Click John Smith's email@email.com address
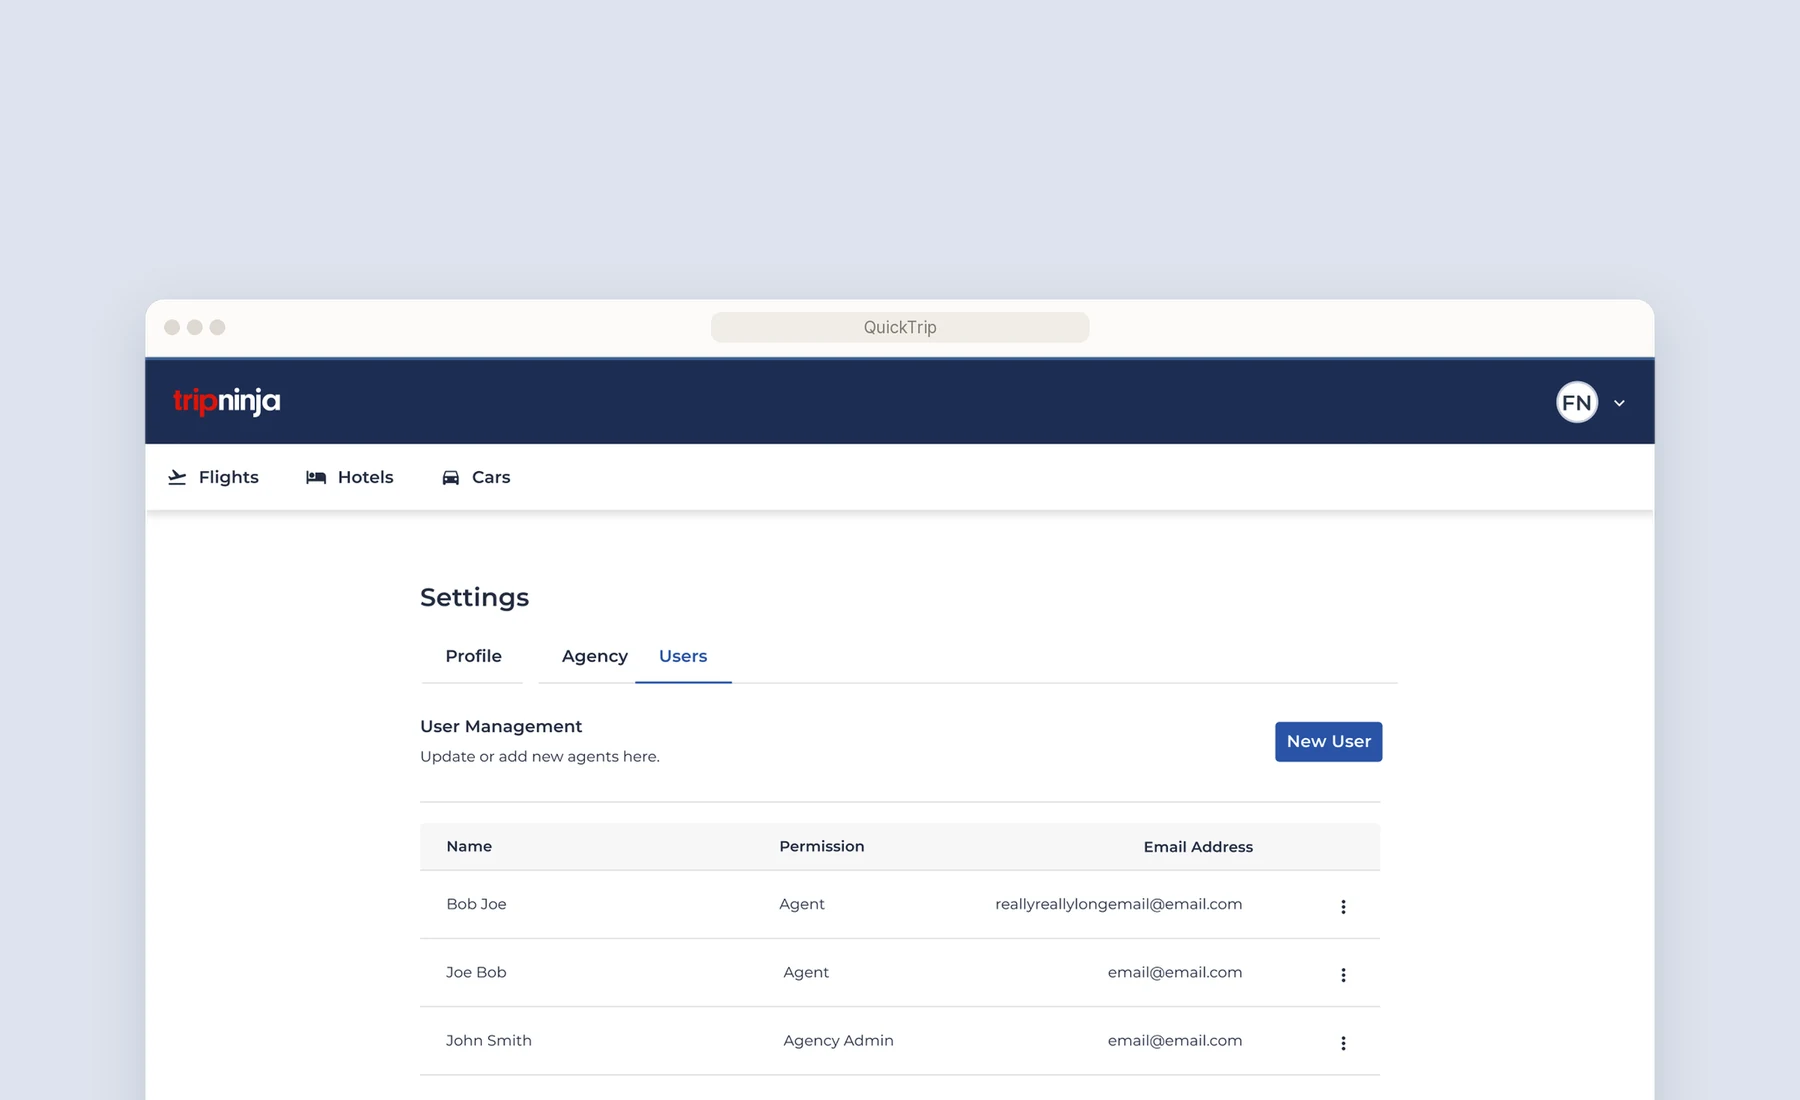The image size is (1800, 1100). pyautogui.click(x=1174, y=1040)
